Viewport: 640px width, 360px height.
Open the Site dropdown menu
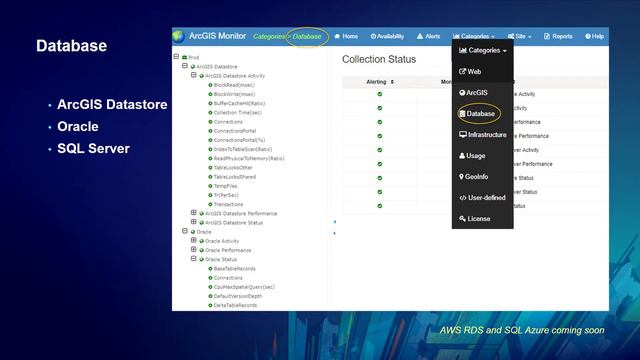(x=519, y=36)
